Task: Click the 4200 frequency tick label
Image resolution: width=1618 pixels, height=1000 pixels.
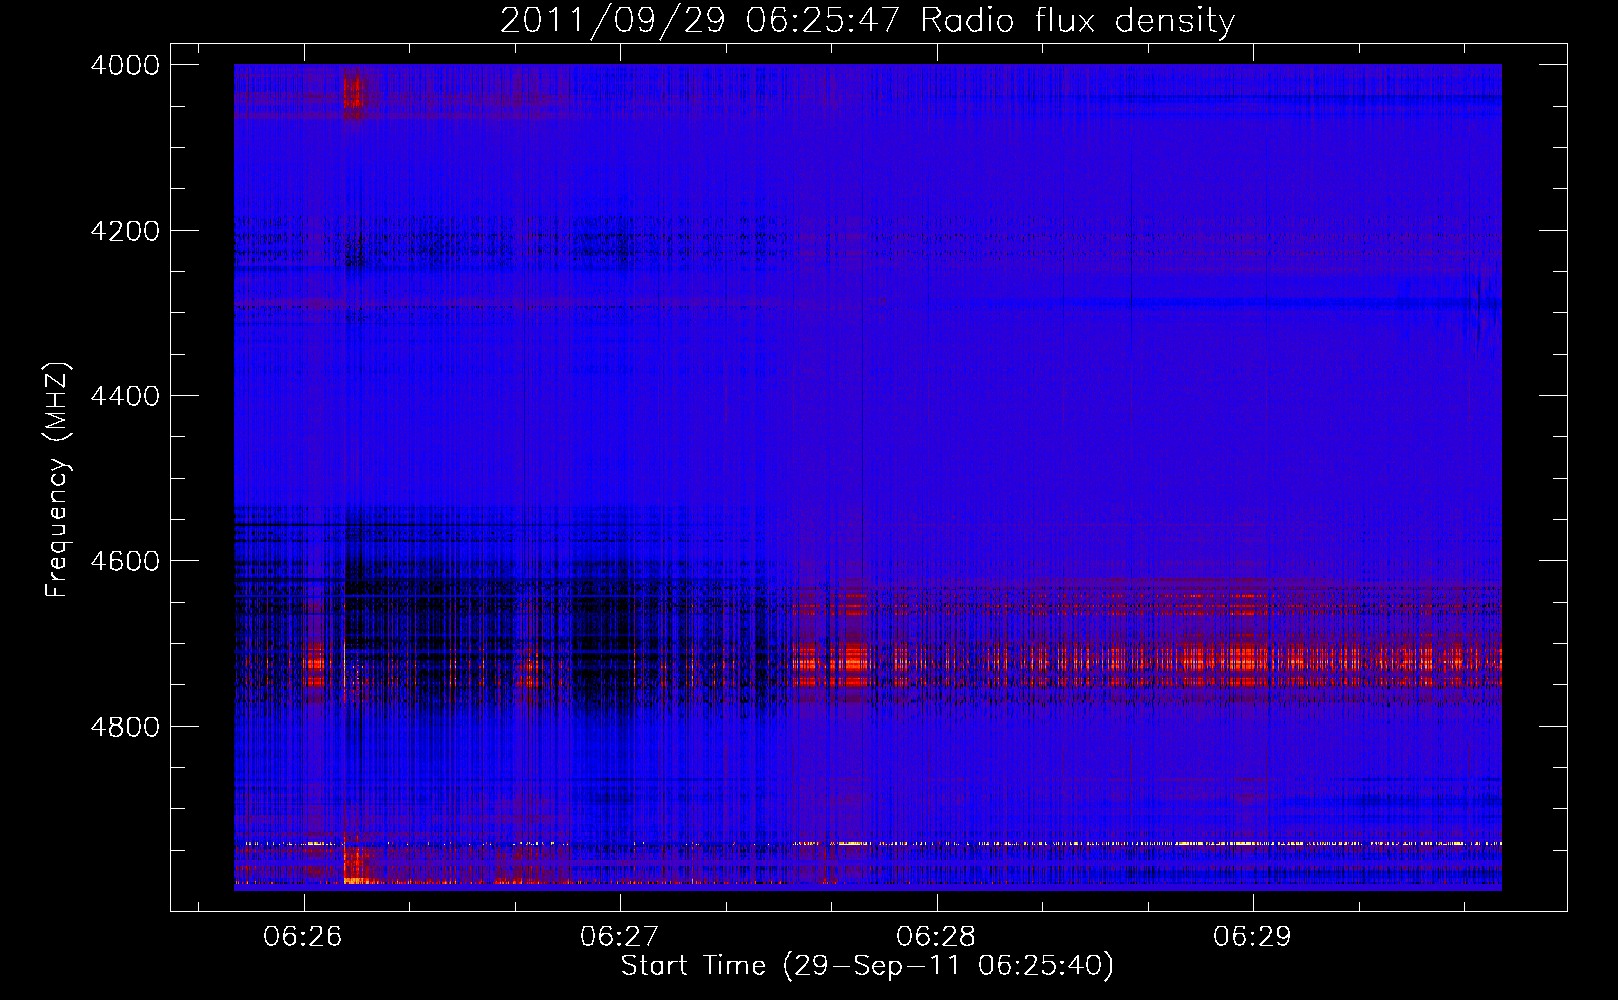Action: 125,231
